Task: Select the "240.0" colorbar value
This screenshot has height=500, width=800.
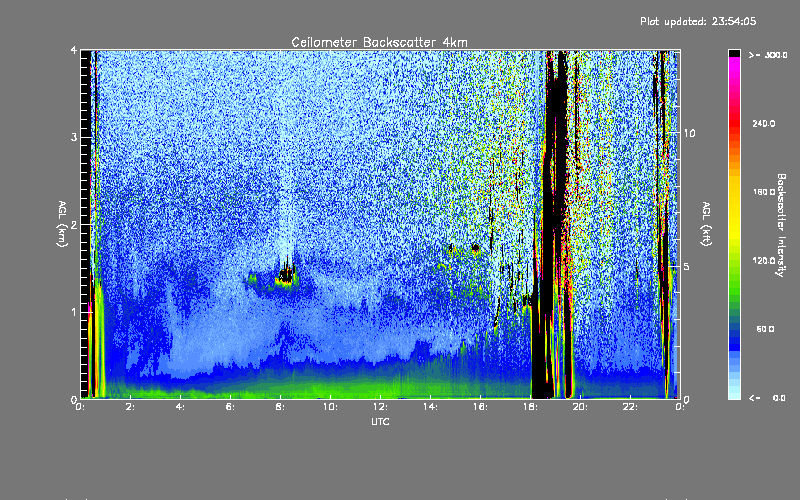Action: (x=764, y=123)
